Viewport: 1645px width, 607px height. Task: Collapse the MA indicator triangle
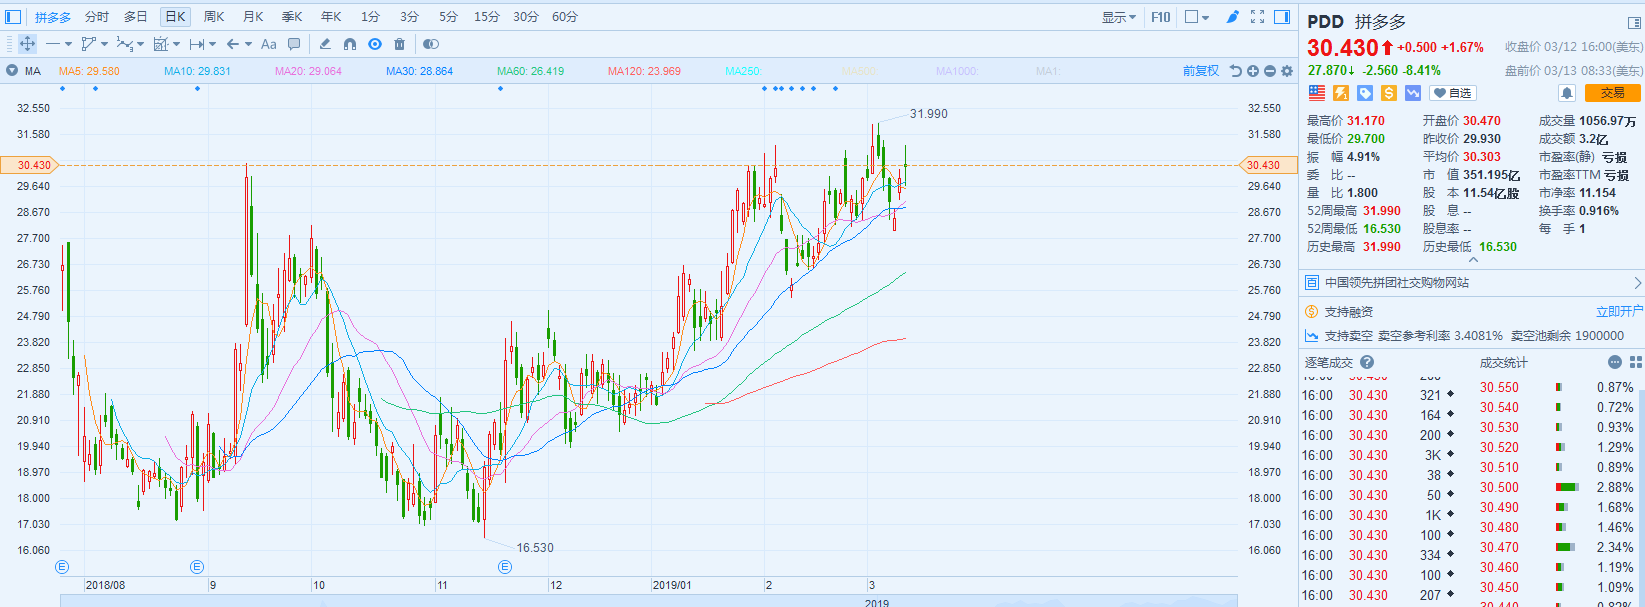[12, 71]
